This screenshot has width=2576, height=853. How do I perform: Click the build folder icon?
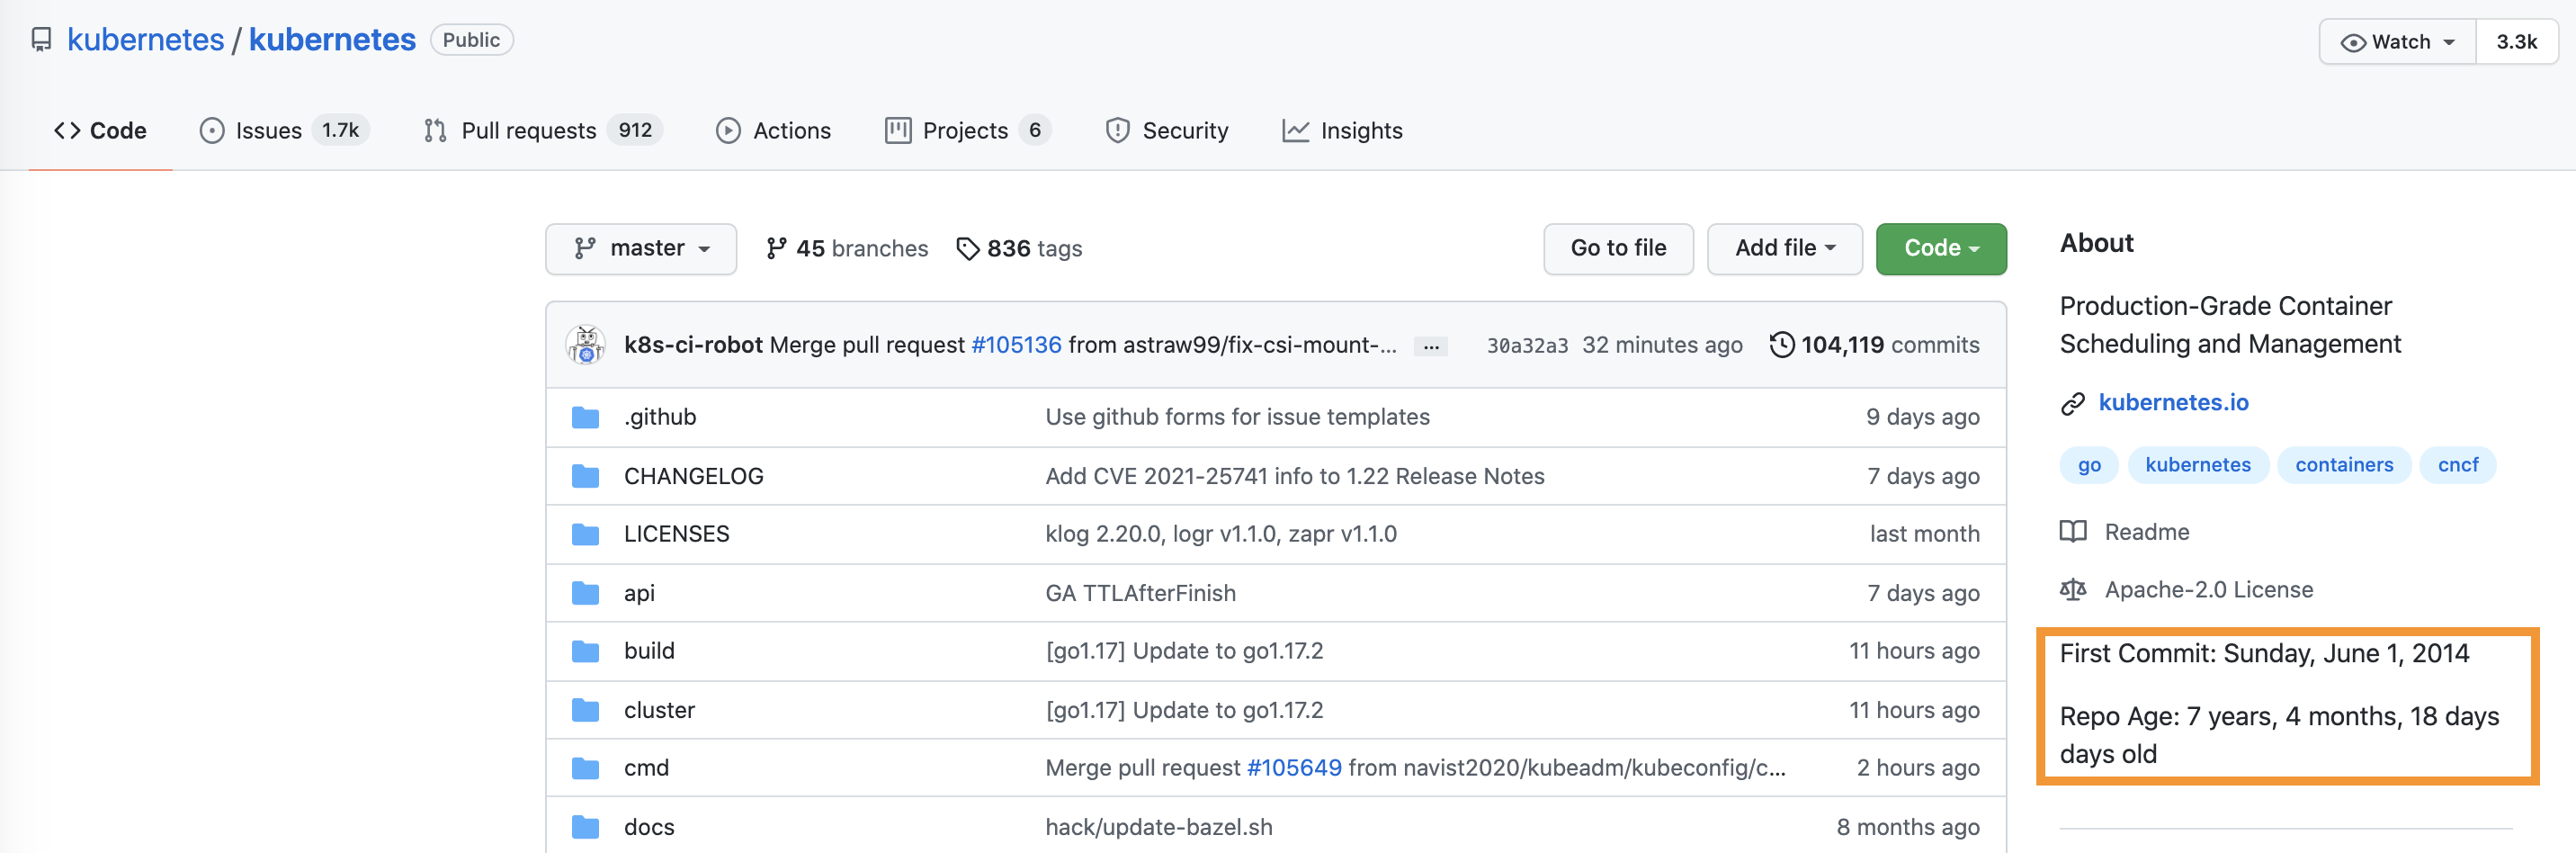point(585,651)
